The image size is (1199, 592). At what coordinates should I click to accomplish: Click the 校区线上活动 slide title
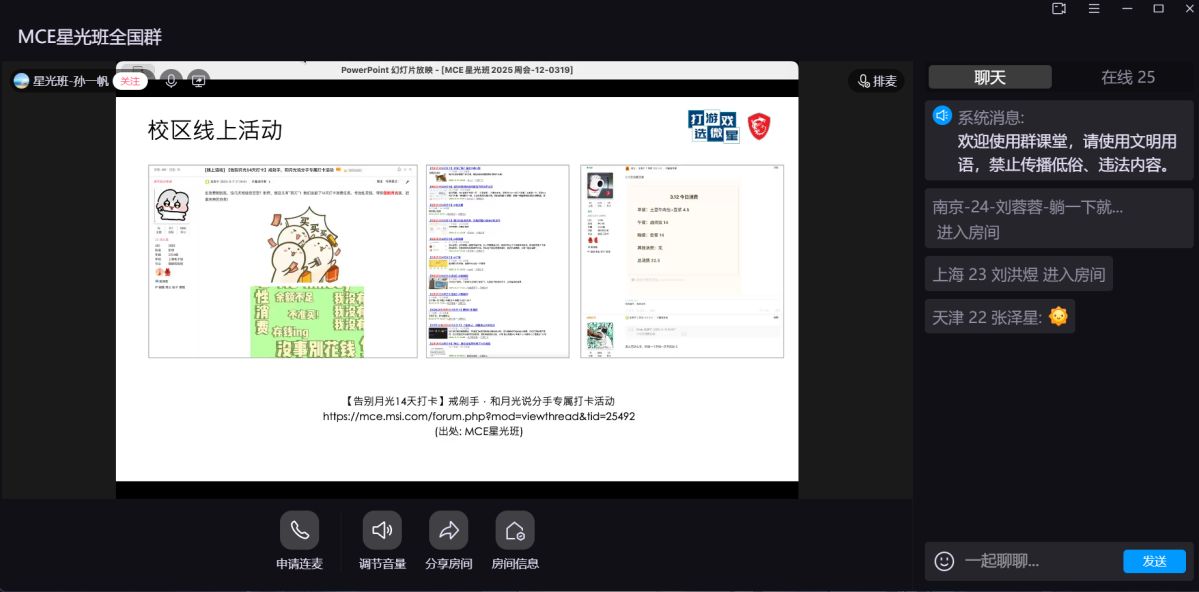pos(216,130)
